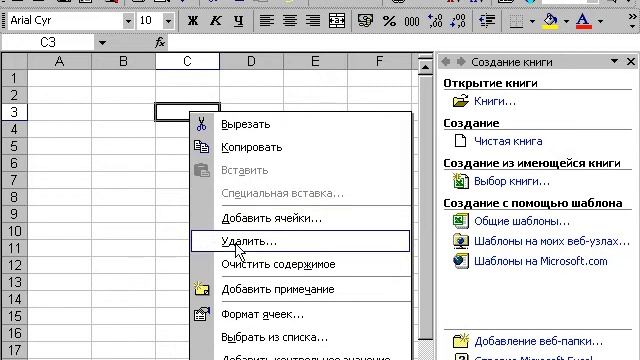This screenshot has height=360, width=640.
Task: Click the font size field showing 10
Action: click(x=150, y=20)
